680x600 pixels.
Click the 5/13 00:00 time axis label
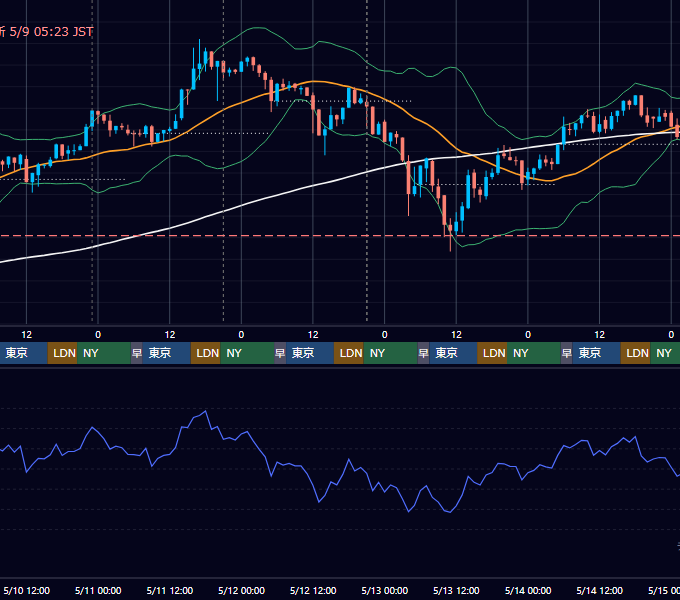click(385, 590)
